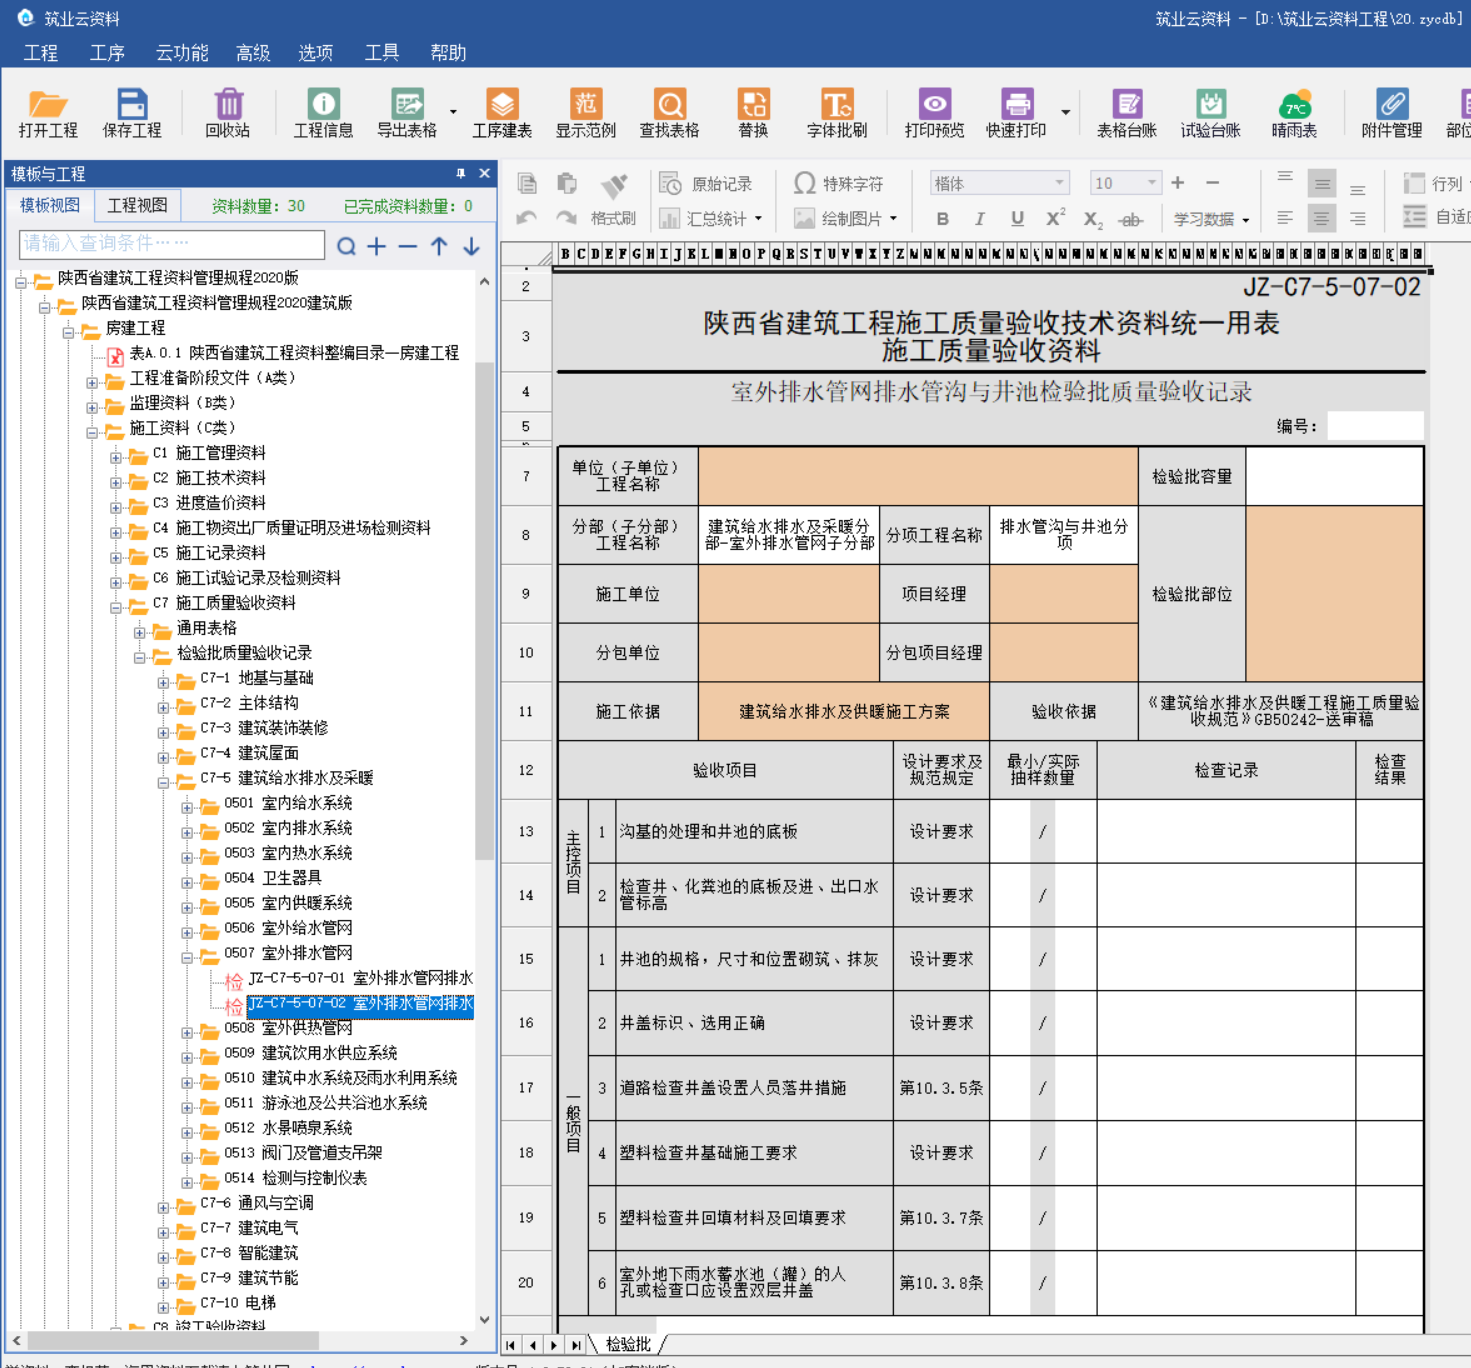Screen dimensions: 1471x1368
Task: Select the 检验批 sheet tab
Action: 628,1344
